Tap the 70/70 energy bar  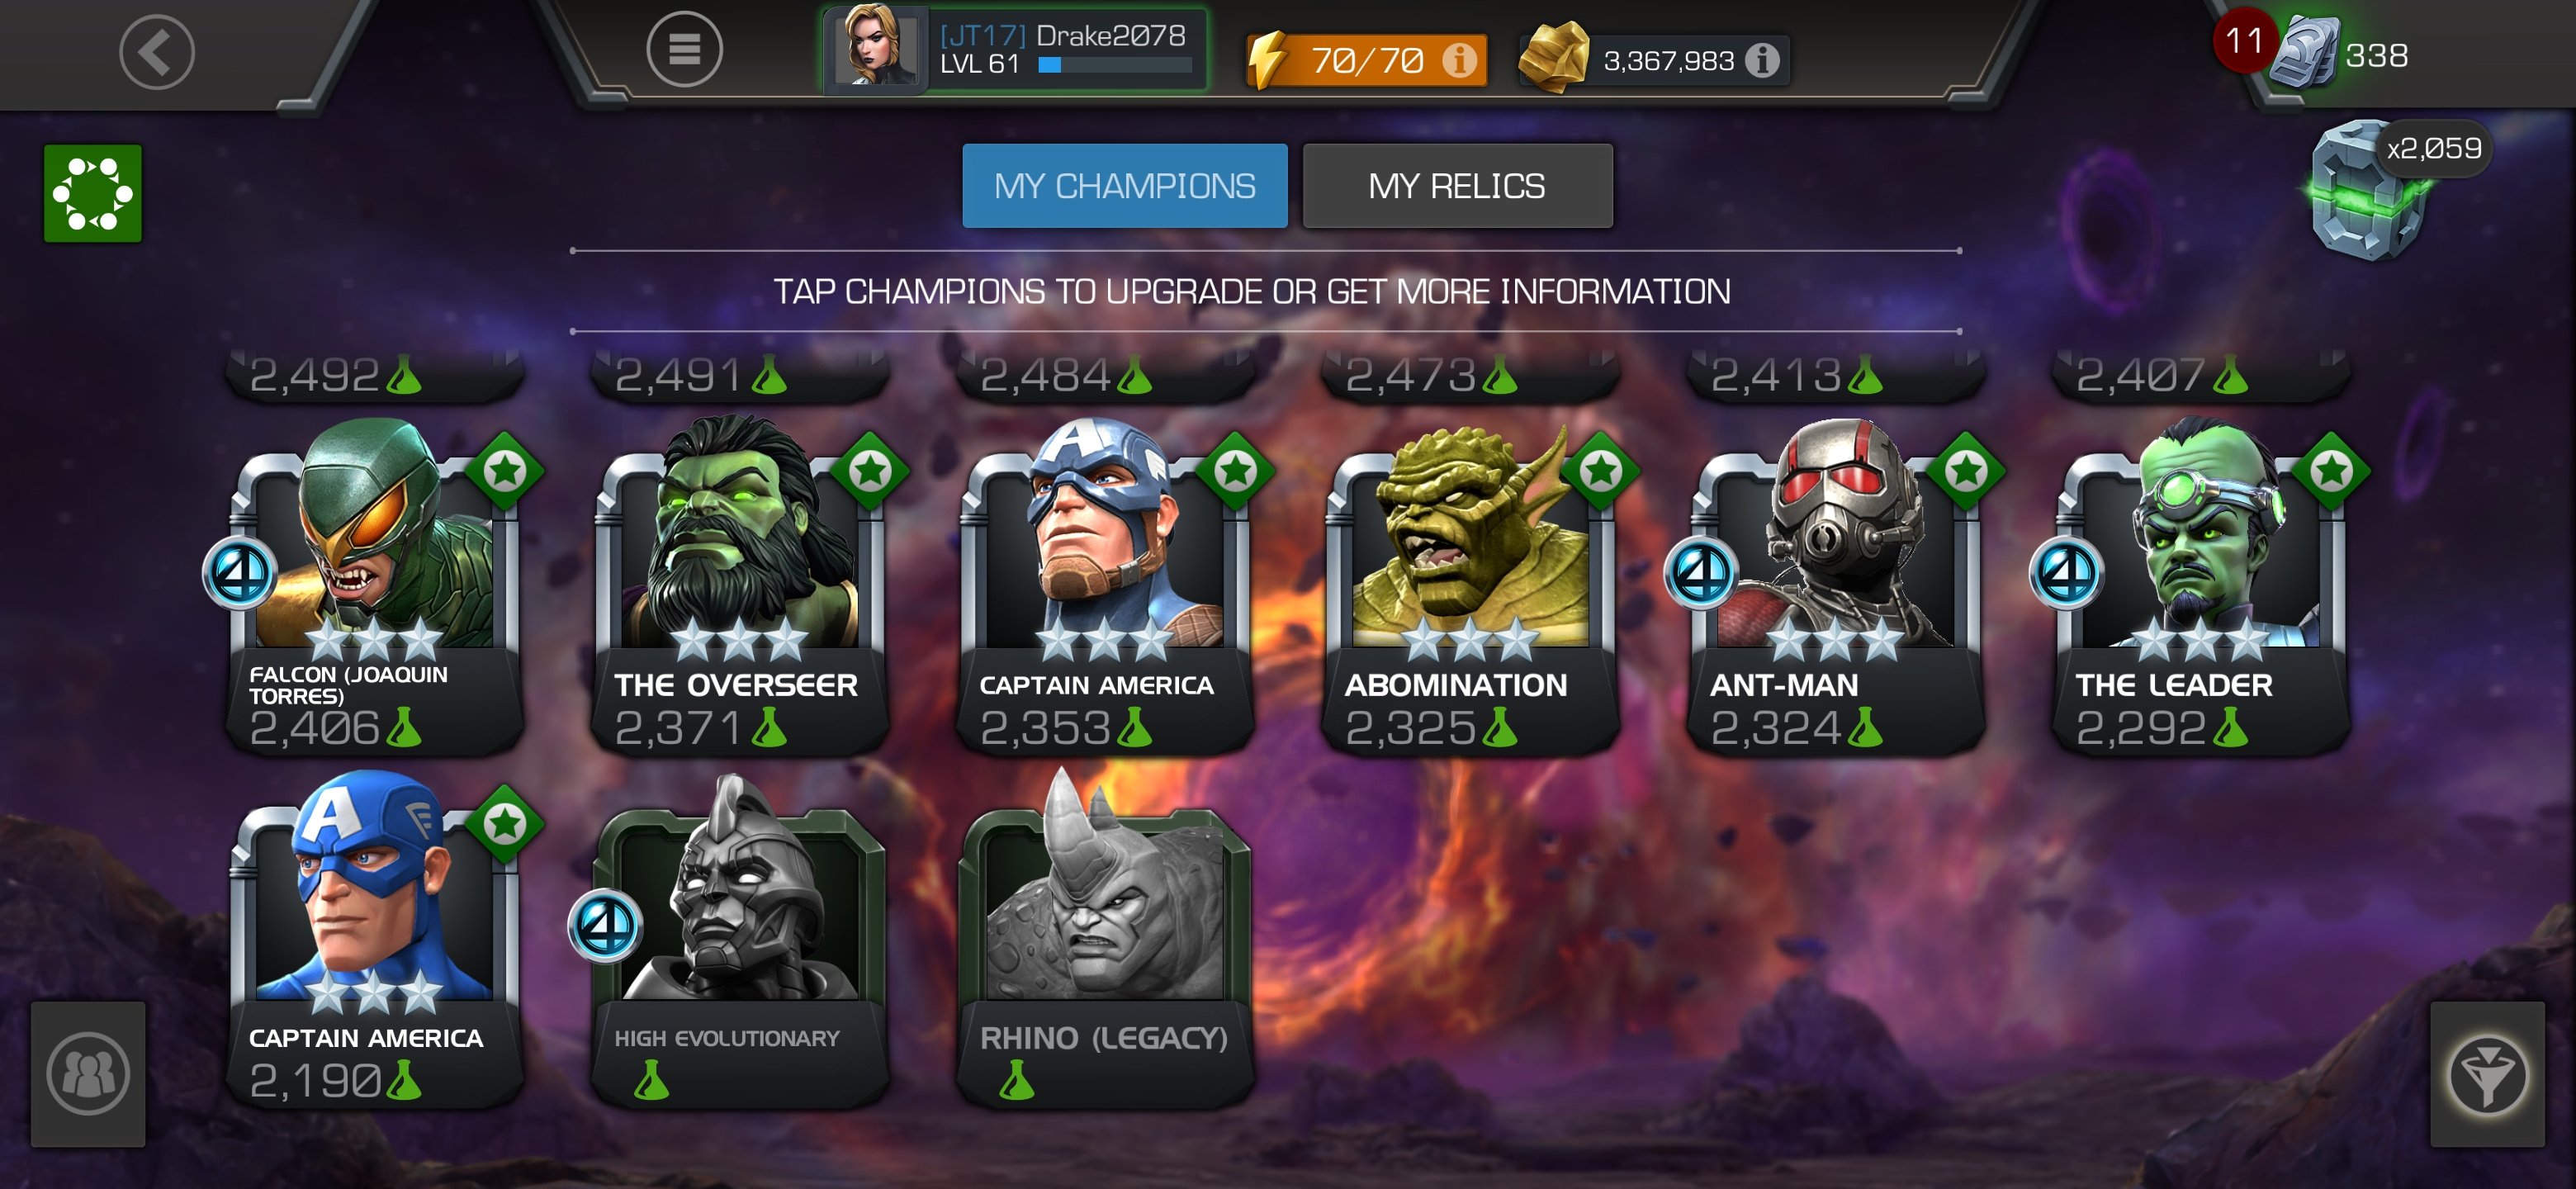click(x=1366, y=61)
